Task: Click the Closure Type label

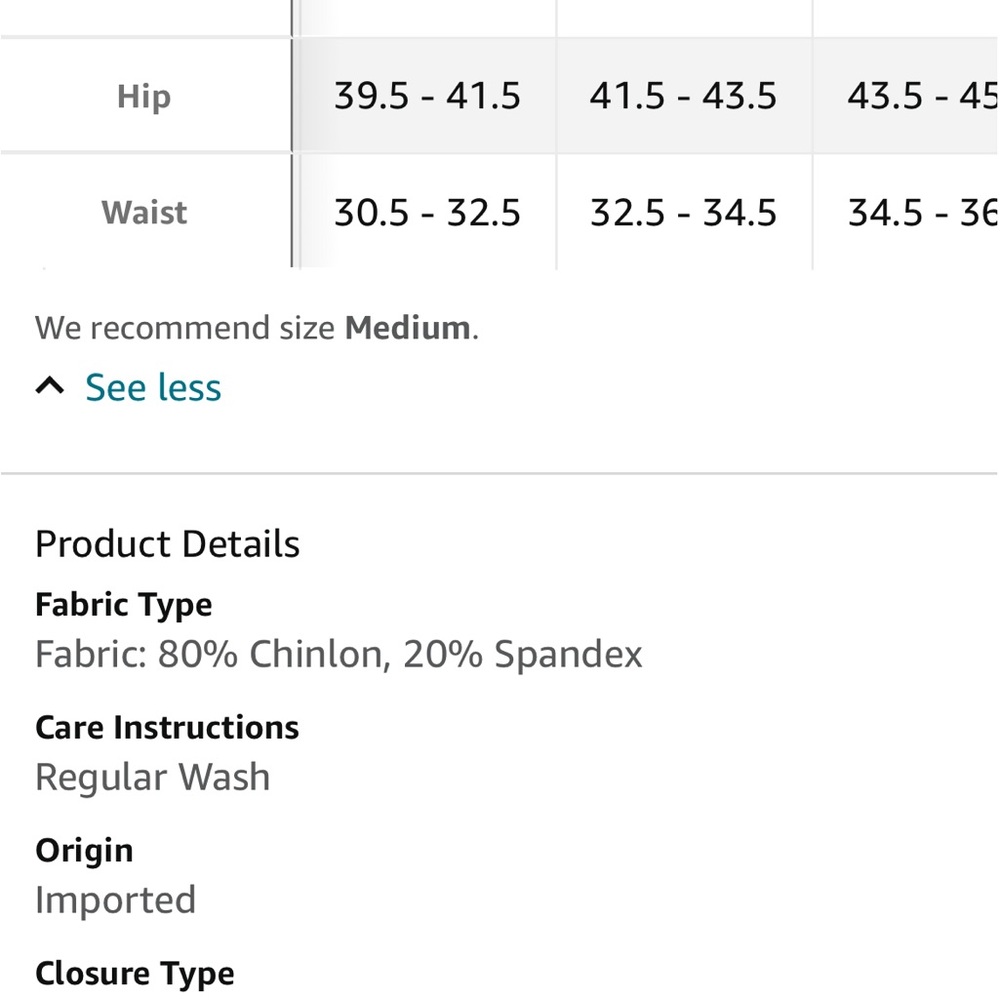Action: click(135, 973)
